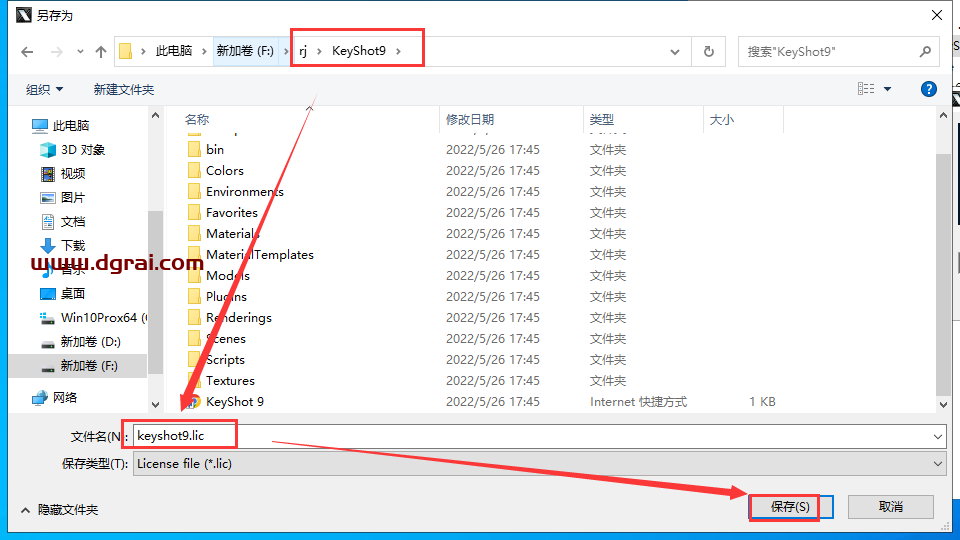This screenshot has height=540, width=960.
Task: Click the 取消 button
Action: [x=891, y=507]
